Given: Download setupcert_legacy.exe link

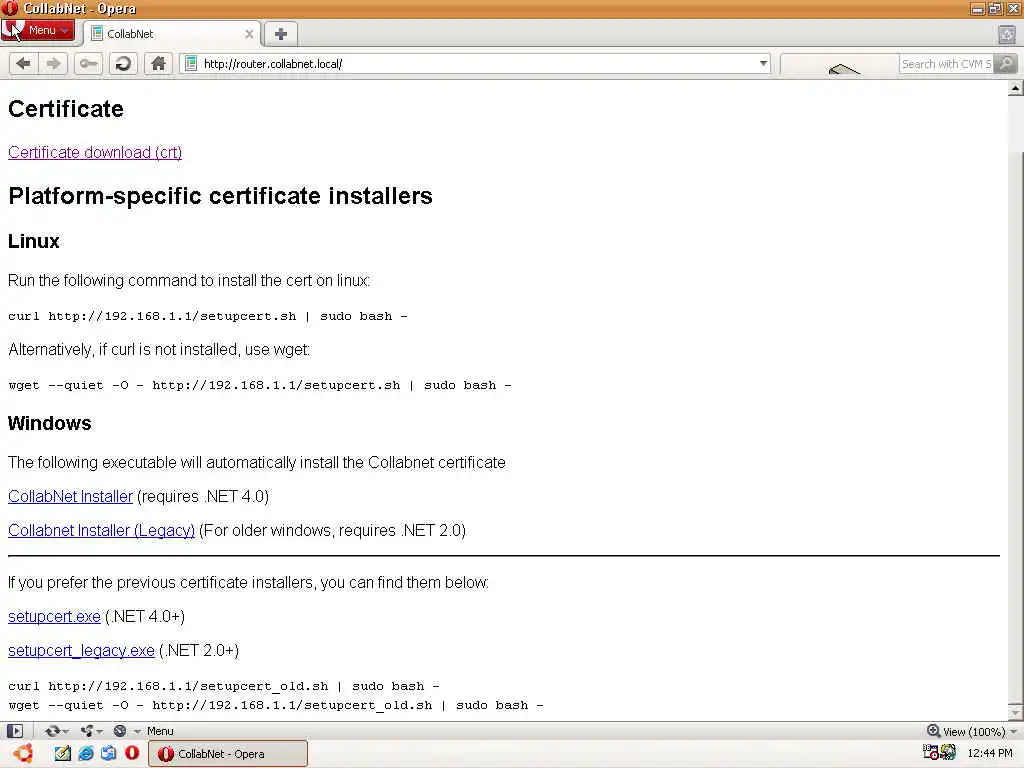Looking at the screenshot, I should point(81,650).
